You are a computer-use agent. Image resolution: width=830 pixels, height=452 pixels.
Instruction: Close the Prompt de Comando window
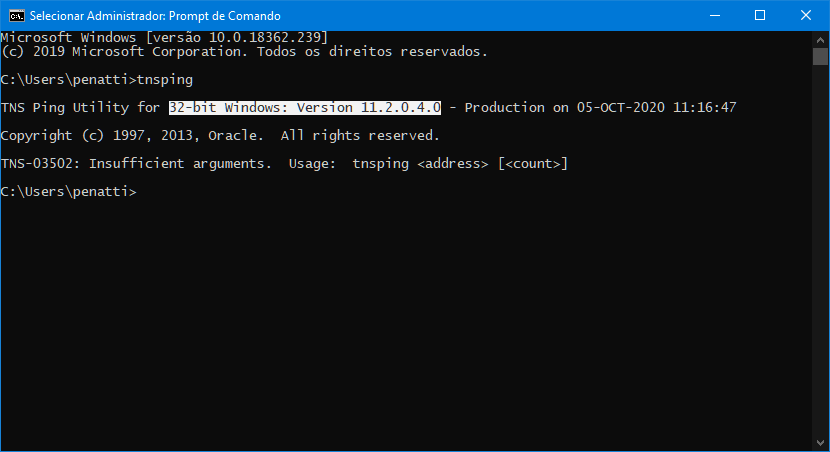click(x=806, y=15)
